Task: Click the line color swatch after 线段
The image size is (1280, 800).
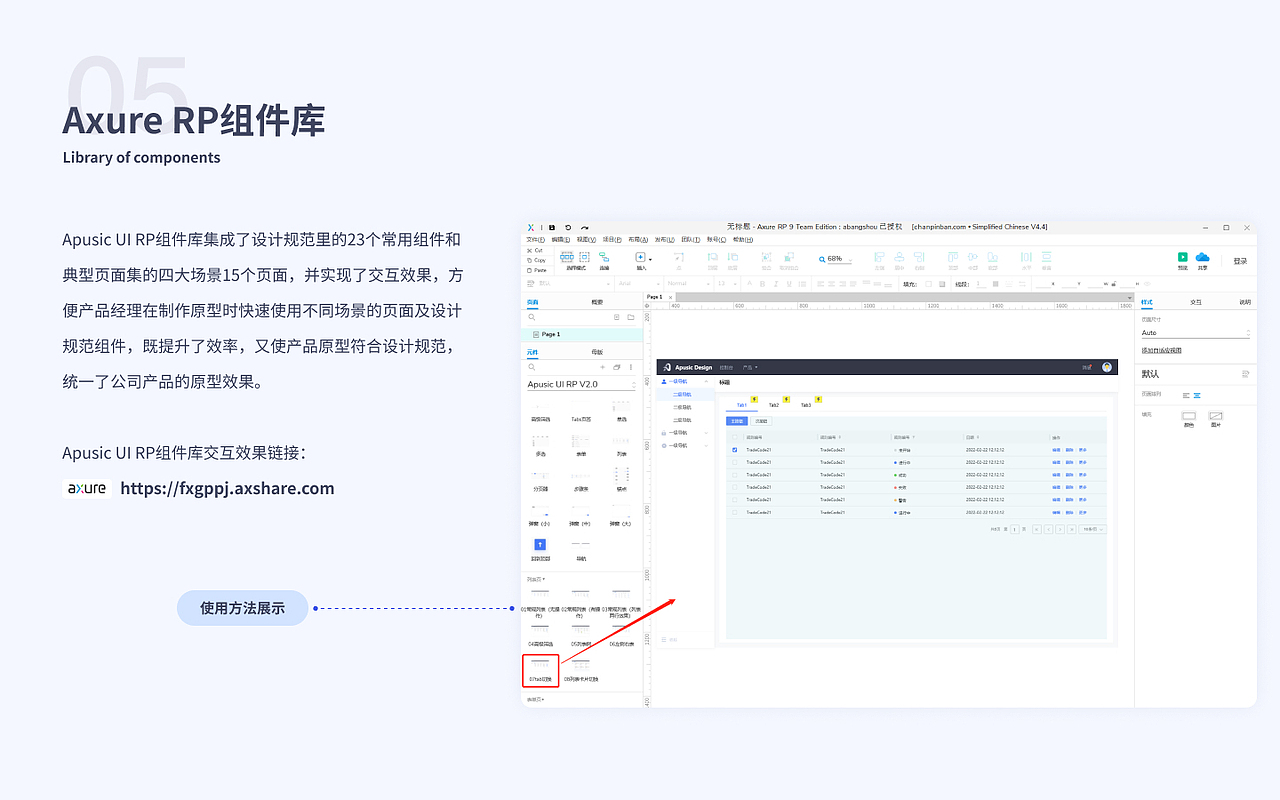Action: point(995,284)
